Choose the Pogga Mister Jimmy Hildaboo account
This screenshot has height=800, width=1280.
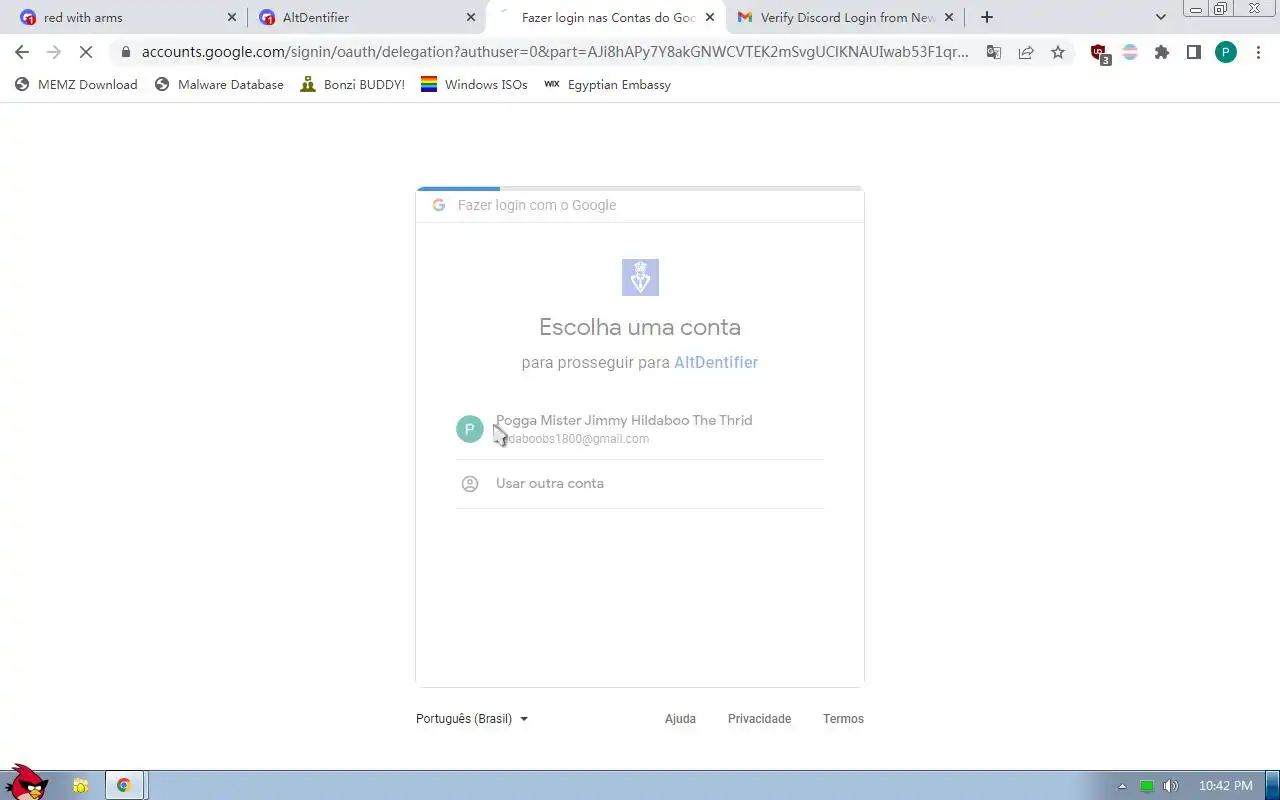click(x=640, y=429)
